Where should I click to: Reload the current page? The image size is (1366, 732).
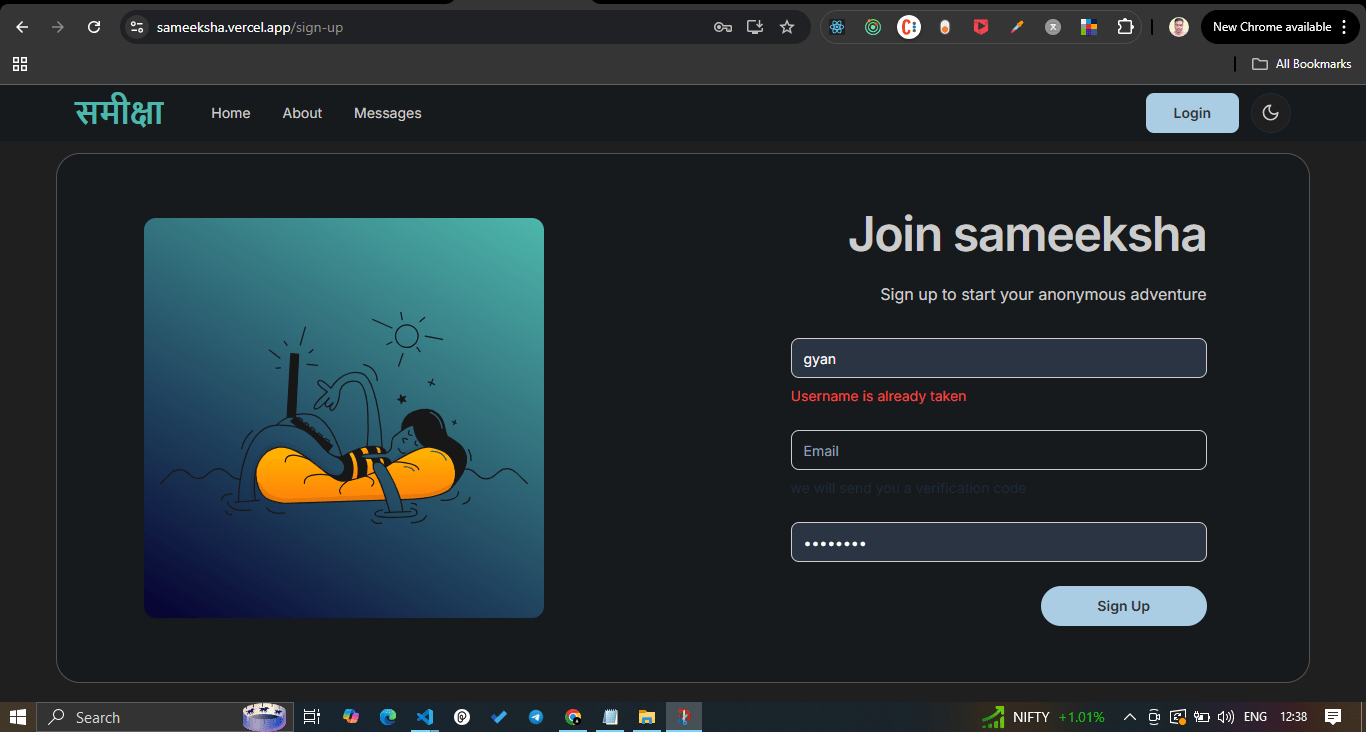[x=94, y=27]
